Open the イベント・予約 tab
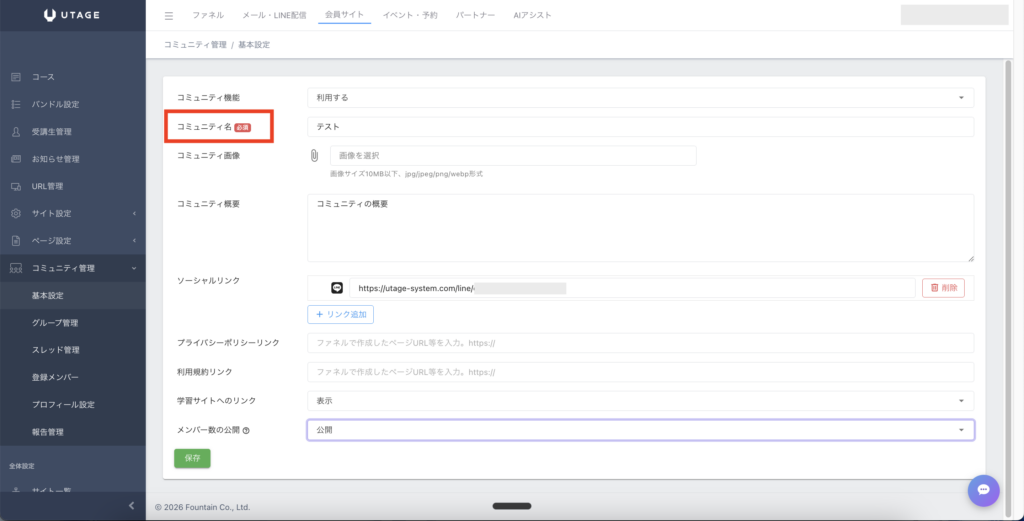This screenshot has height=521, width=1024. point(410,15)
